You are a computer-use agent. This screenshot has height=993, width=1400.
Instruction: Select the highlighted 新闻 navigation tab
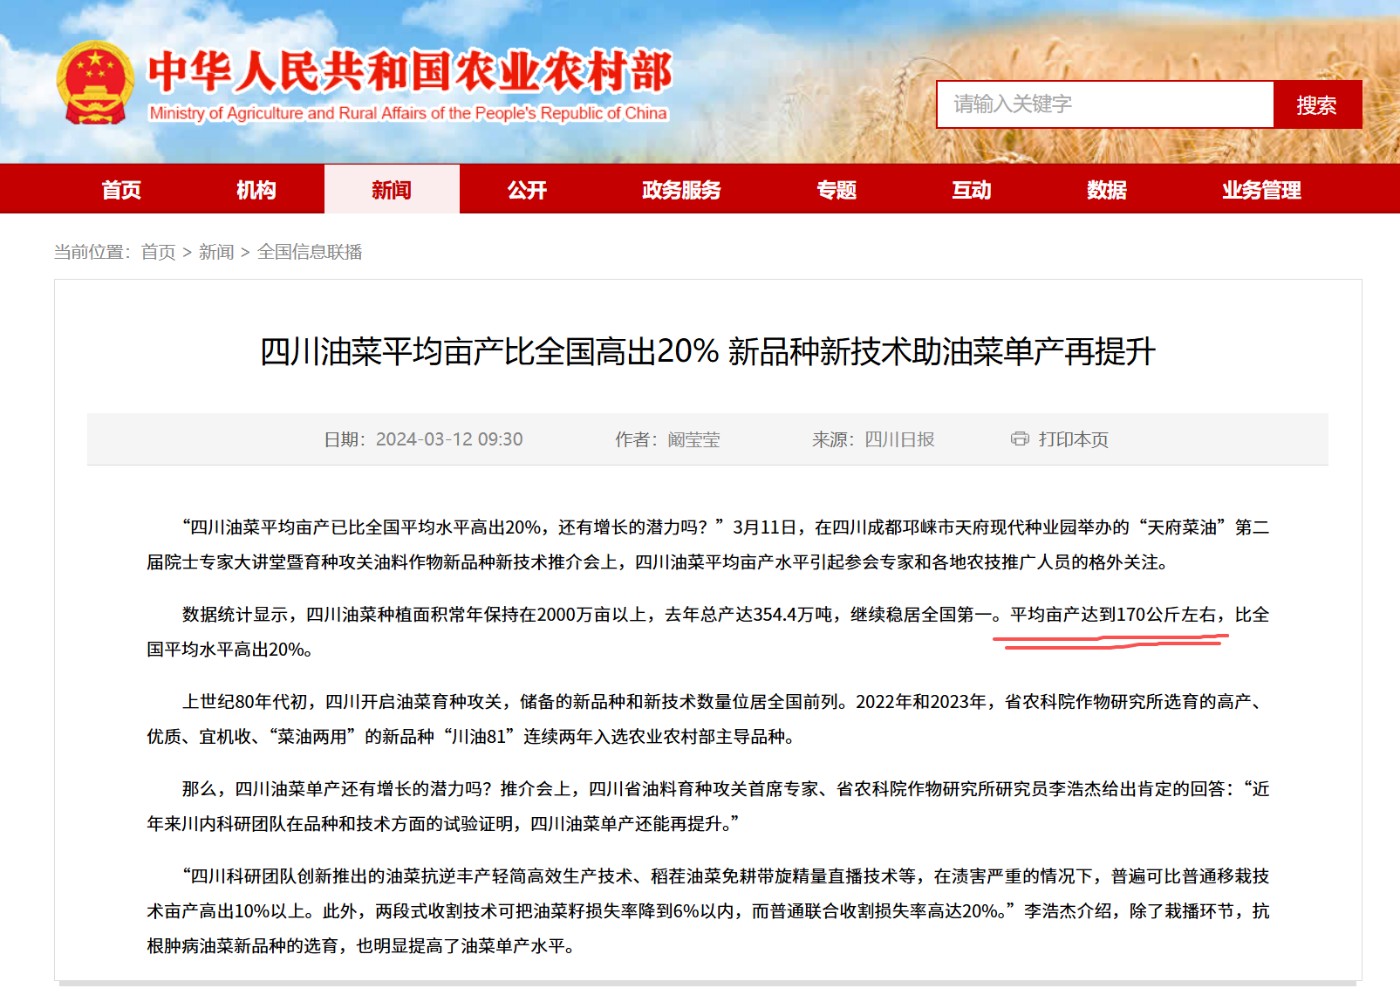pyautogui.click(x=391, y=190)
